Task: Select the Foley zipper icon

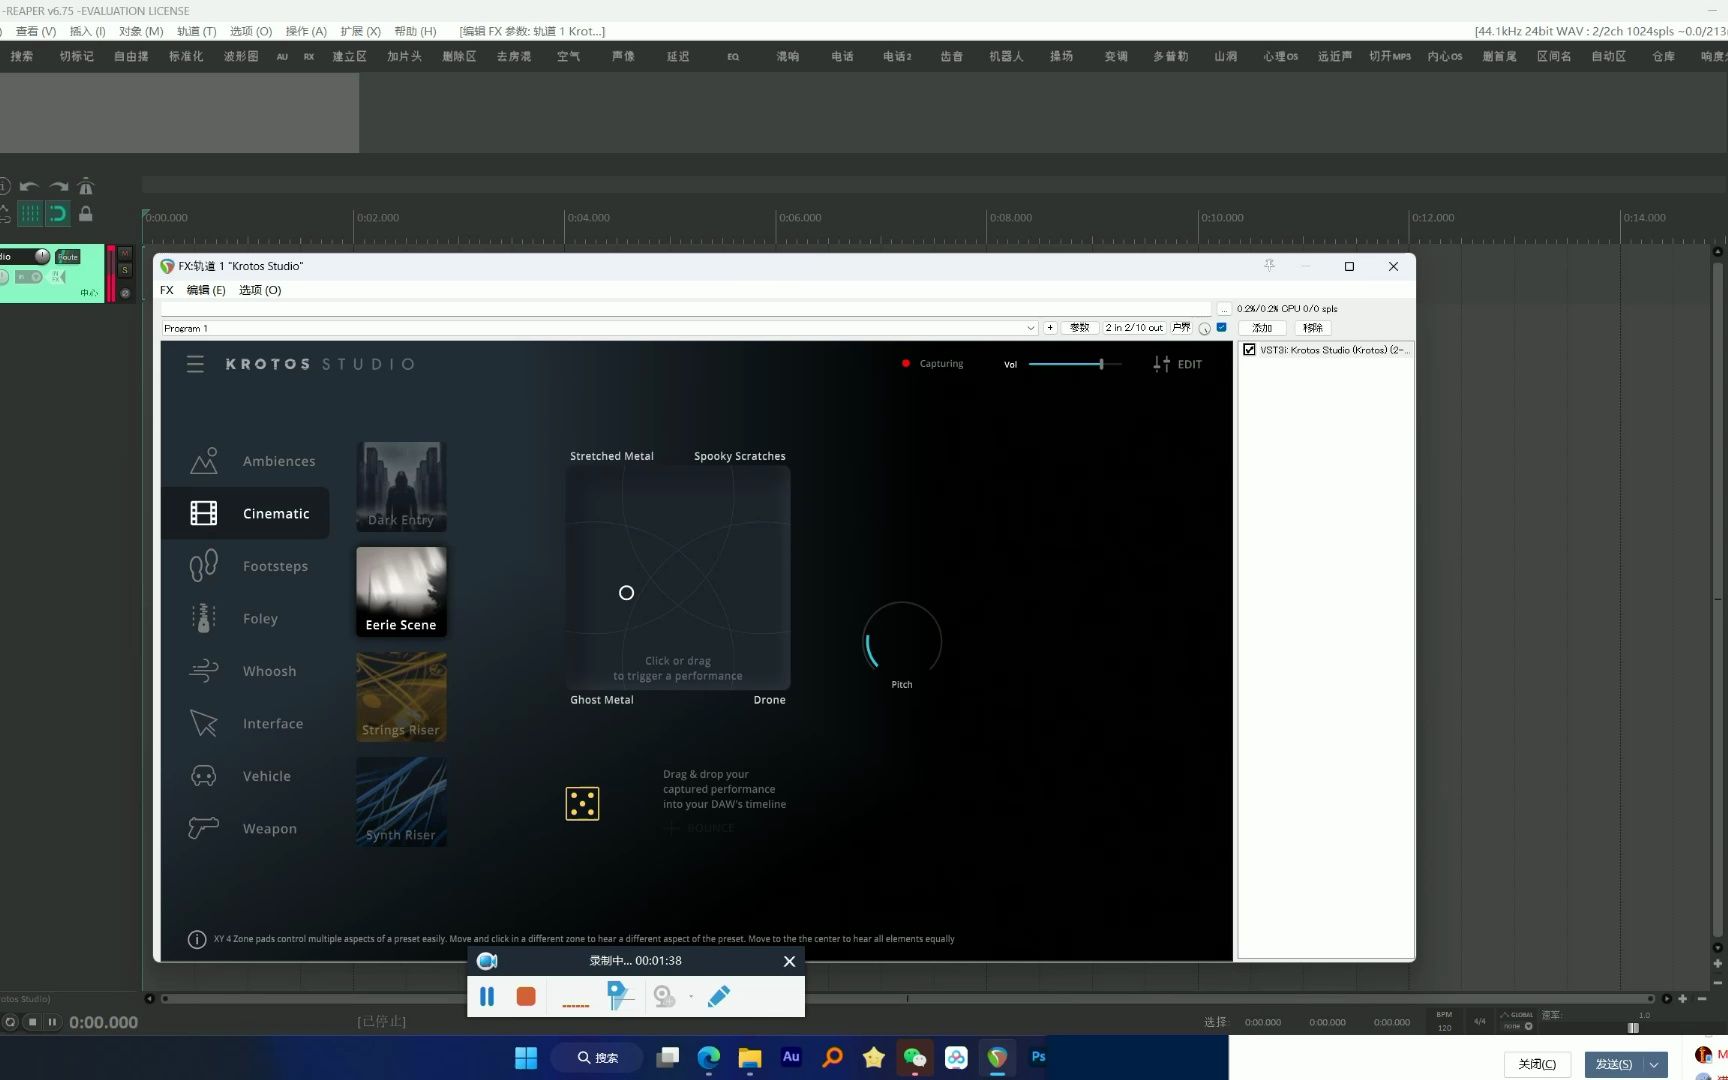Action: [x=204, y=618]
